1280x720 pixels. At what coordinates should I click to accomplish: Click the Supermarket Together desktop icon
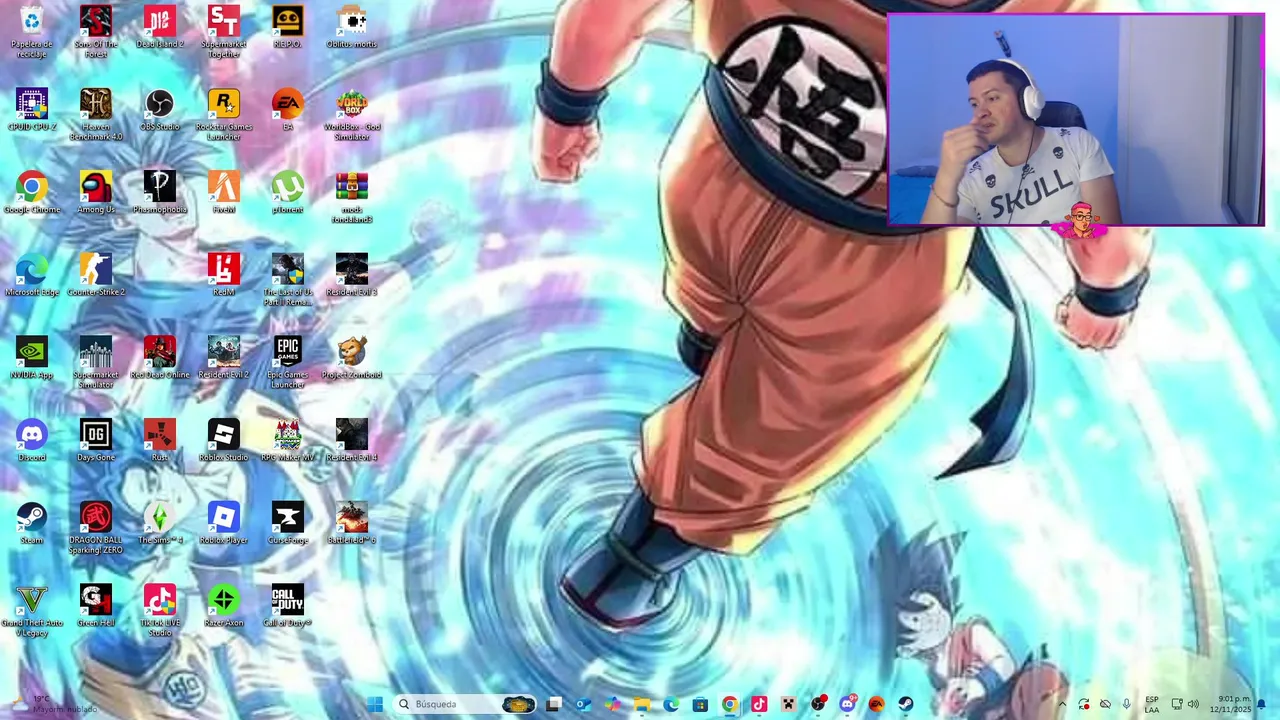point(224,30)
